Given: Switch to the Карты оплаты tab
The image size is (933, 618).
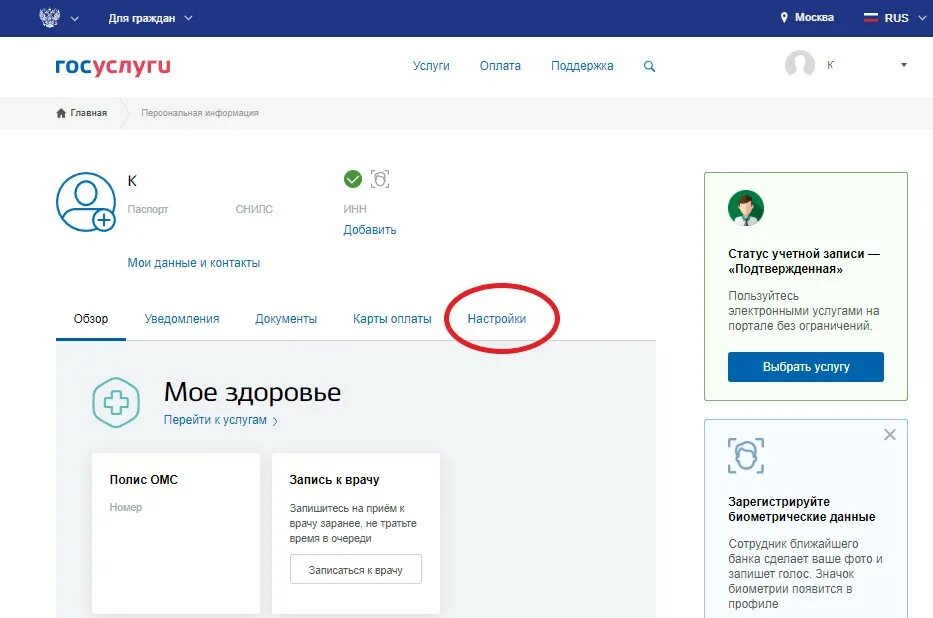Looking at the screenshot, I should coord(392,319).
